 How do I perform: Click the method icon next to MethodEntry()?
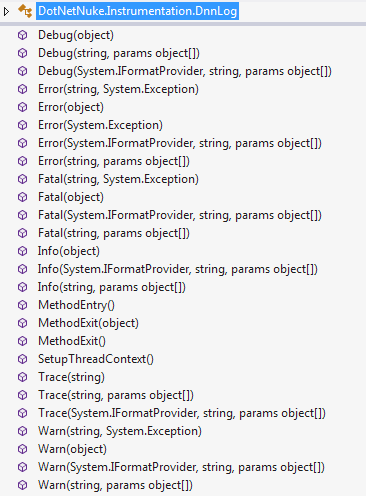pos(22,305)
